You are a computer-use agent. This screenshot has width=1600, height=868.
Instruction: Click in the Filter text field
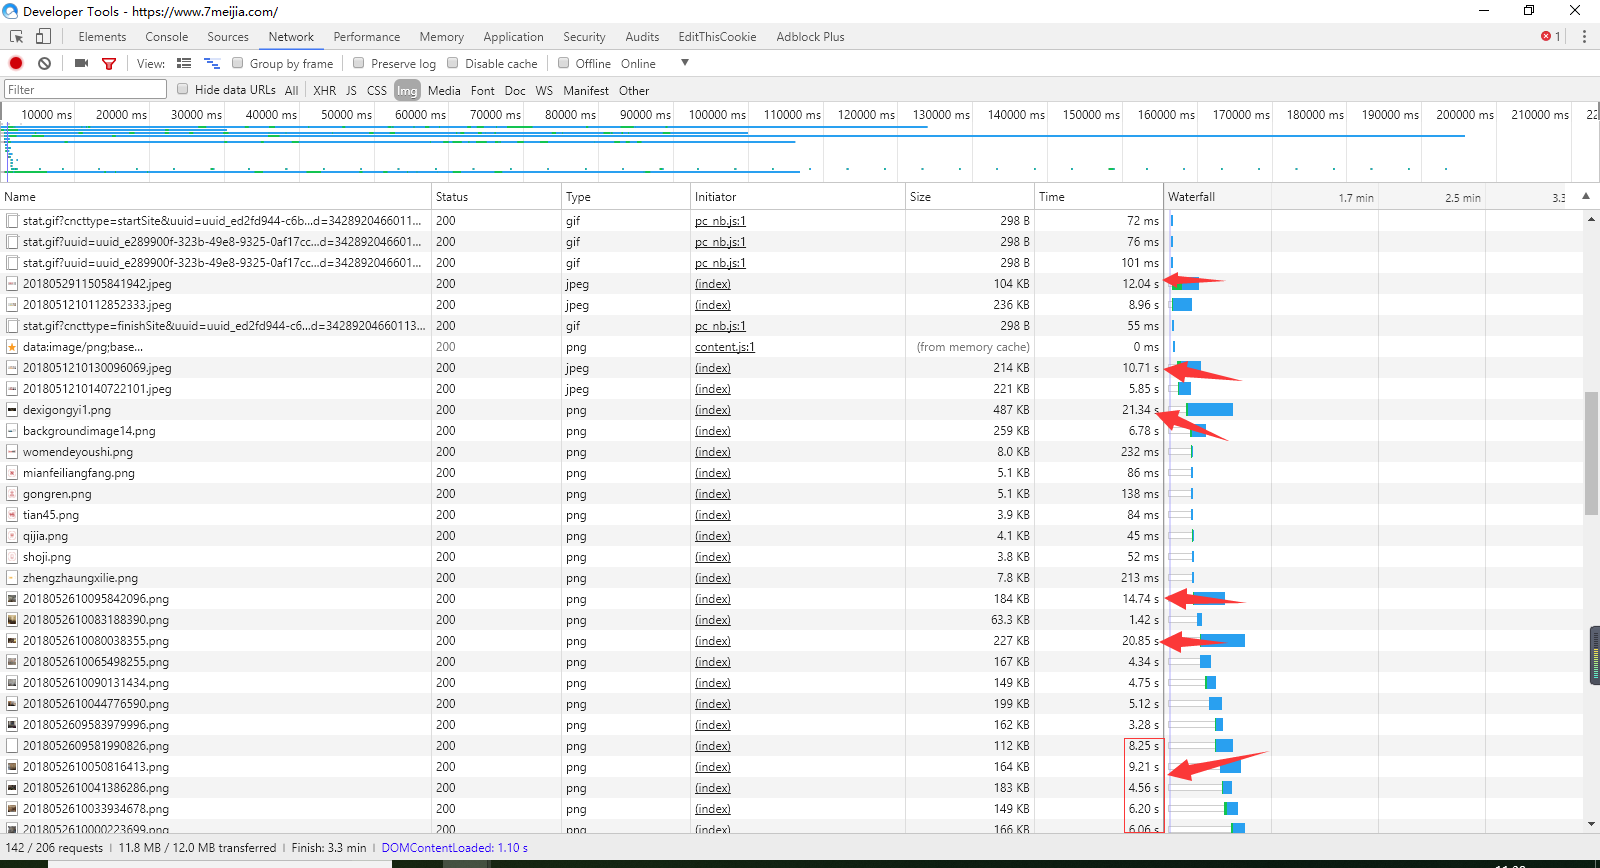[x=85, y=90]
